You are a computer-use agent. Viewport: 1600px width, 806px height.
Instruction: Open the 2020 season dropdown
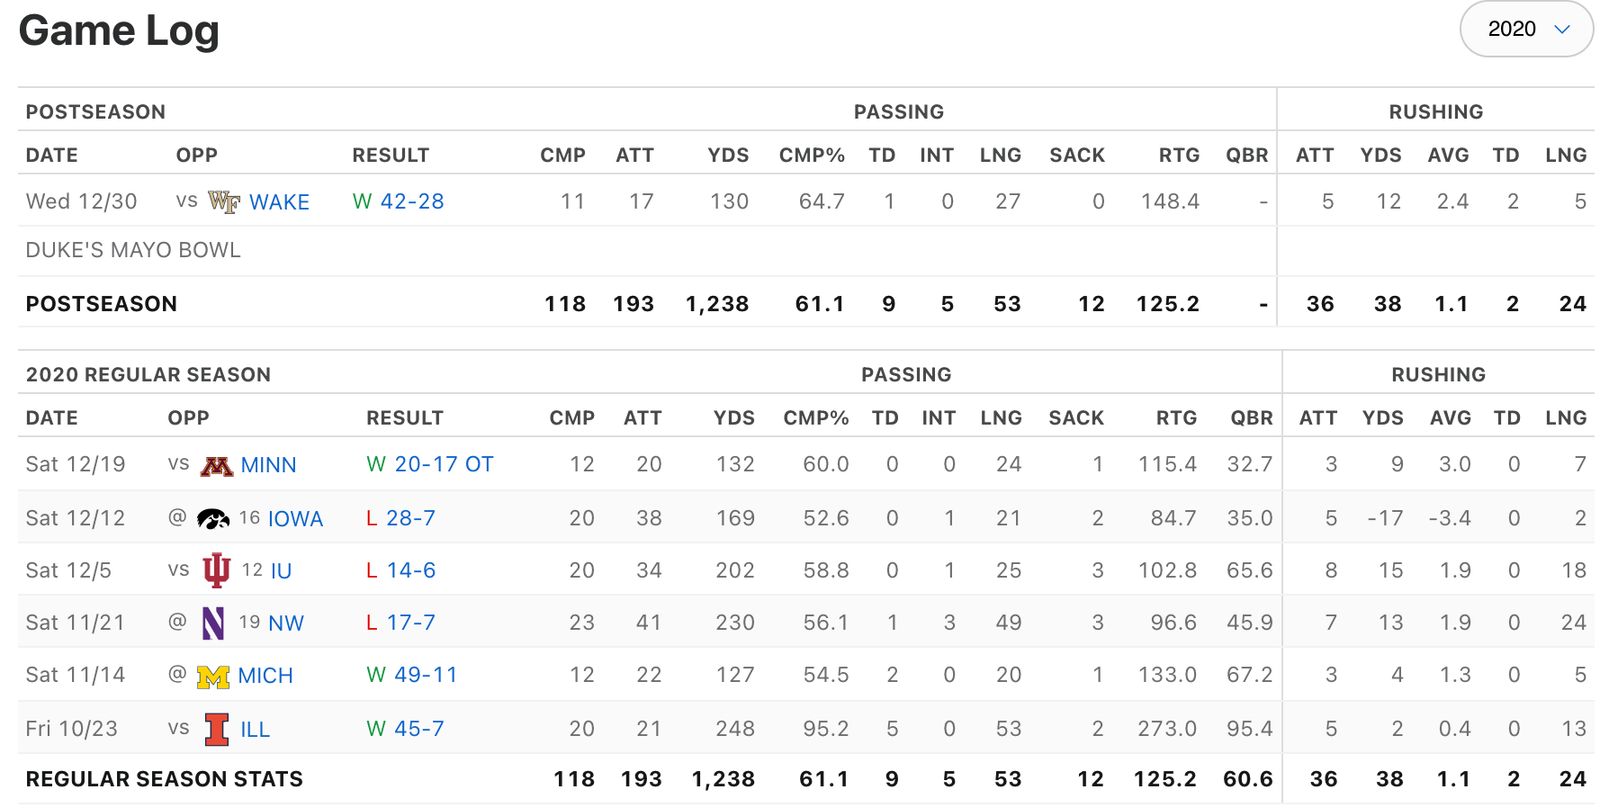click(1527, 29)
